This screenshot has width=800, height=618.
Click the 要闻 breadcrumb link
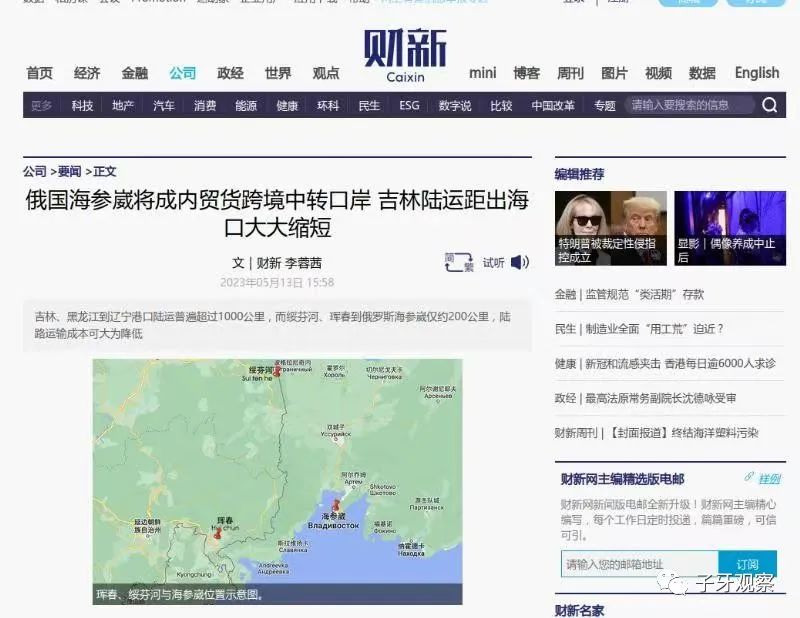[69, 171]
